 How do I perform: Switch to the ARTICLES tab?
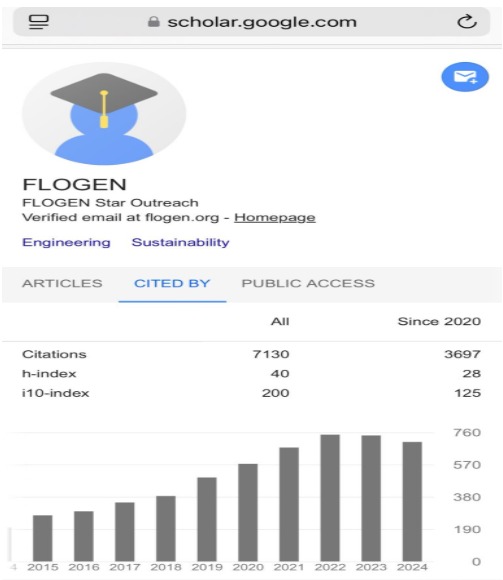62,283
